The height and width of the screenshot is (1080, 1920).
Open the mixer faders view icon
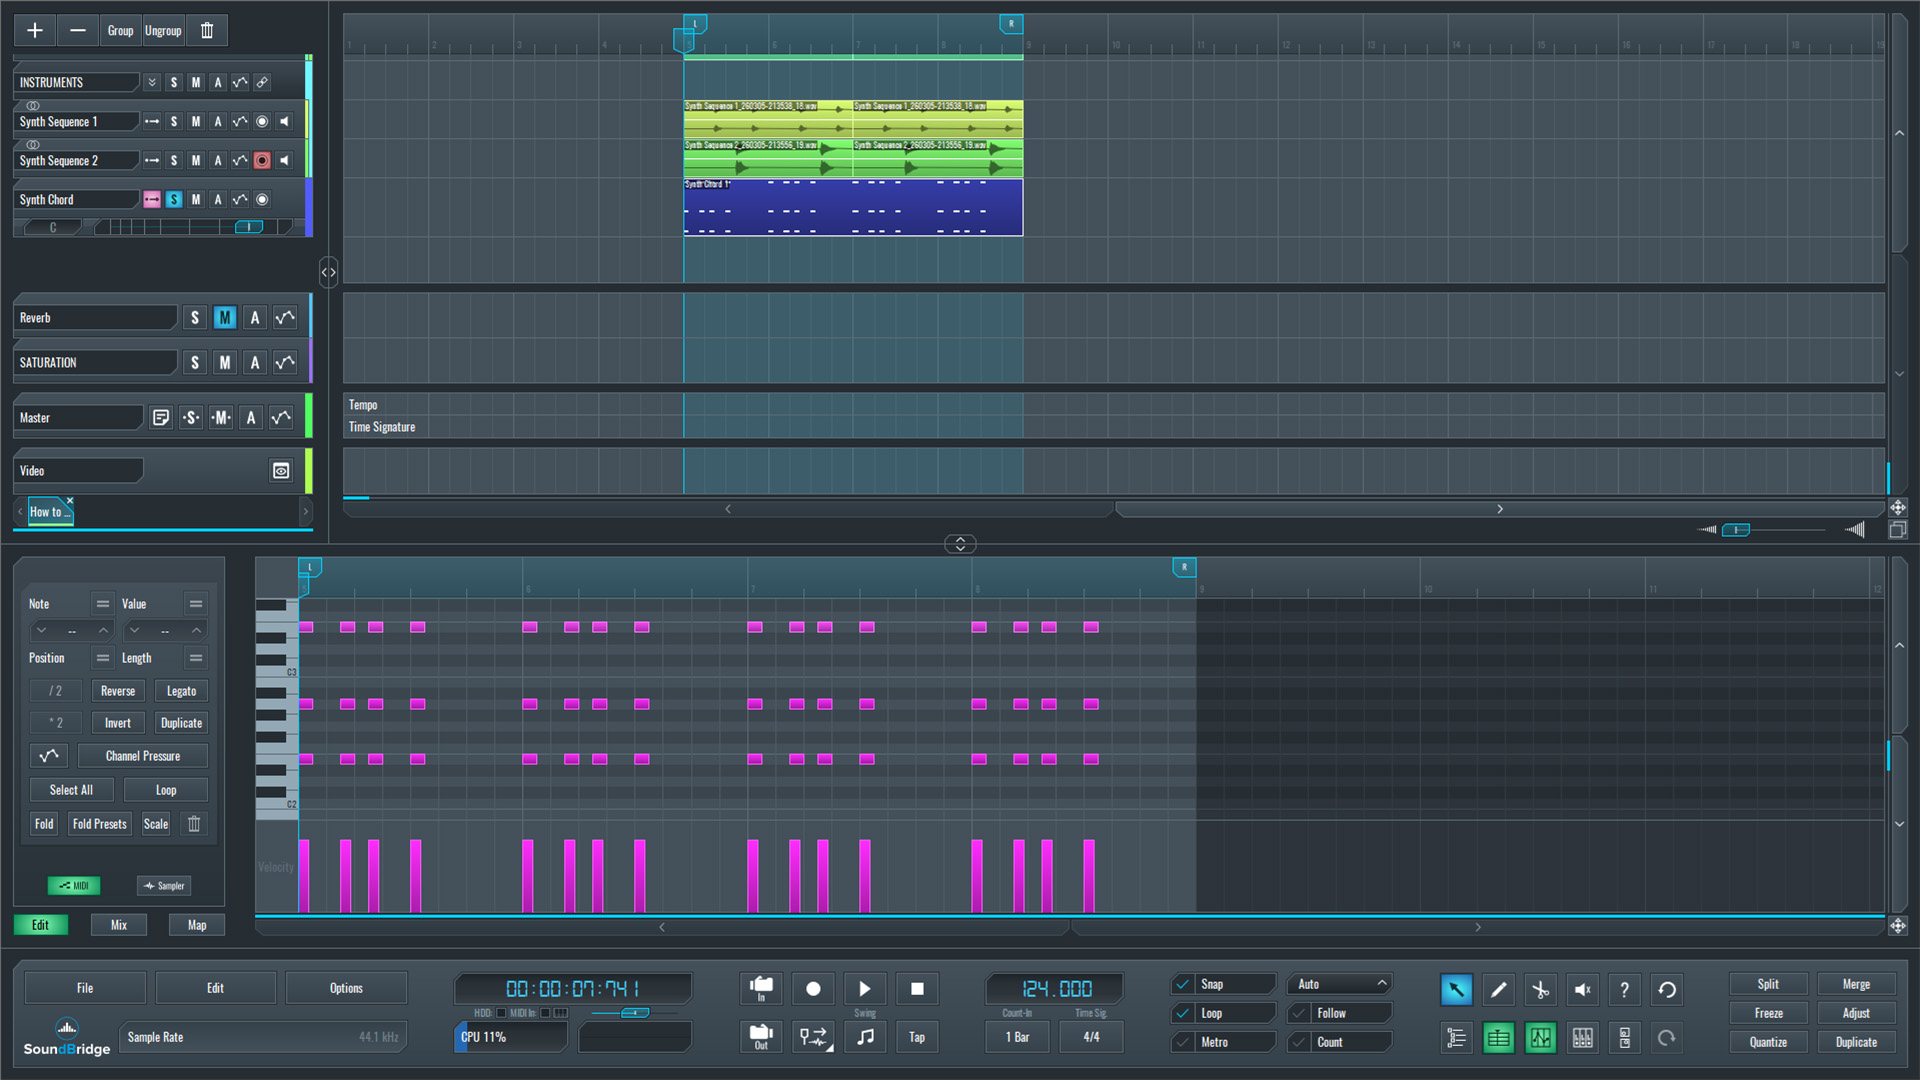click(x=1582, y=1038)
